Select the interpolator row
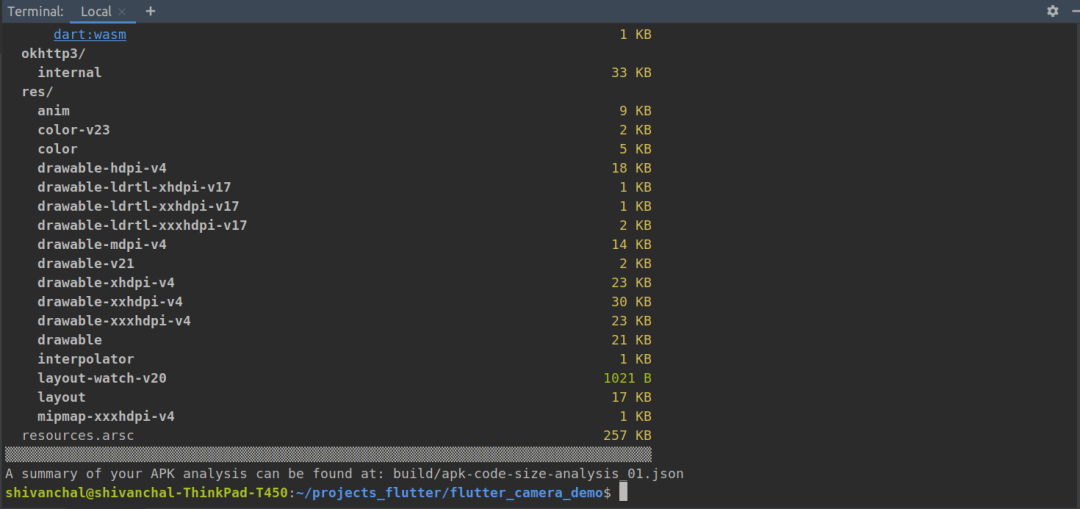The height and width of the screenshot is (509, 1080). coord(344,360)
